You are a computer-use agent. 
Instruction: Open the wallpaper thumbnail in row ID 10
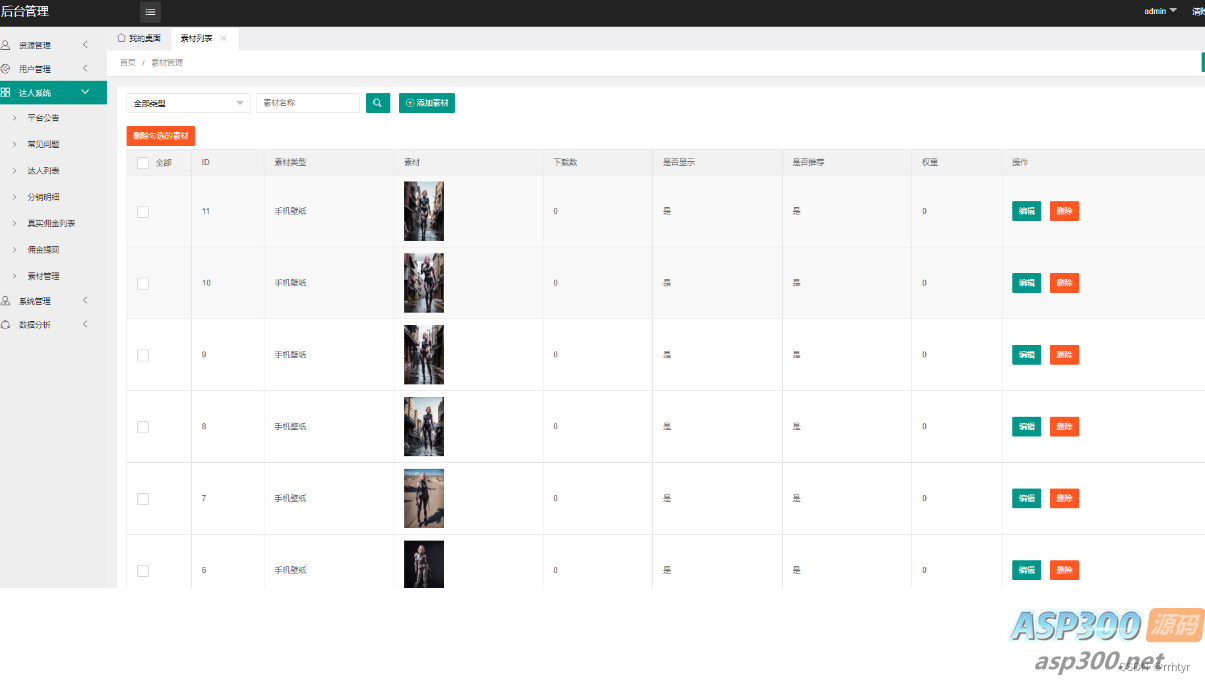pyautogui.click(x=424, y=283)
